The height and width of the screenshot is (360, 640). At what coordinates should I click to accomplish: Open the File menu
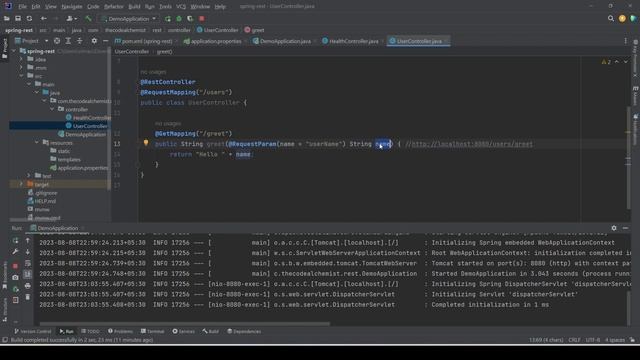(22, 7)
